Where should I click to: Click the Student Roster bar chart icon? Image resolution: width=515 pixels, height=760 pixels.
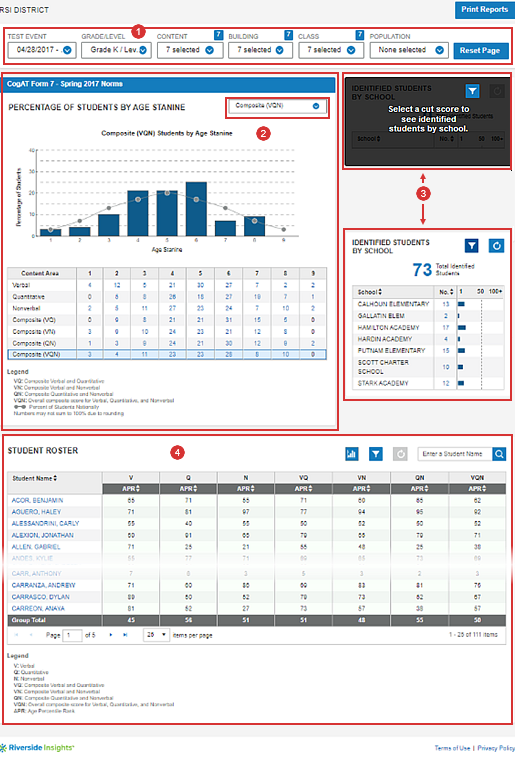[352, 454]
